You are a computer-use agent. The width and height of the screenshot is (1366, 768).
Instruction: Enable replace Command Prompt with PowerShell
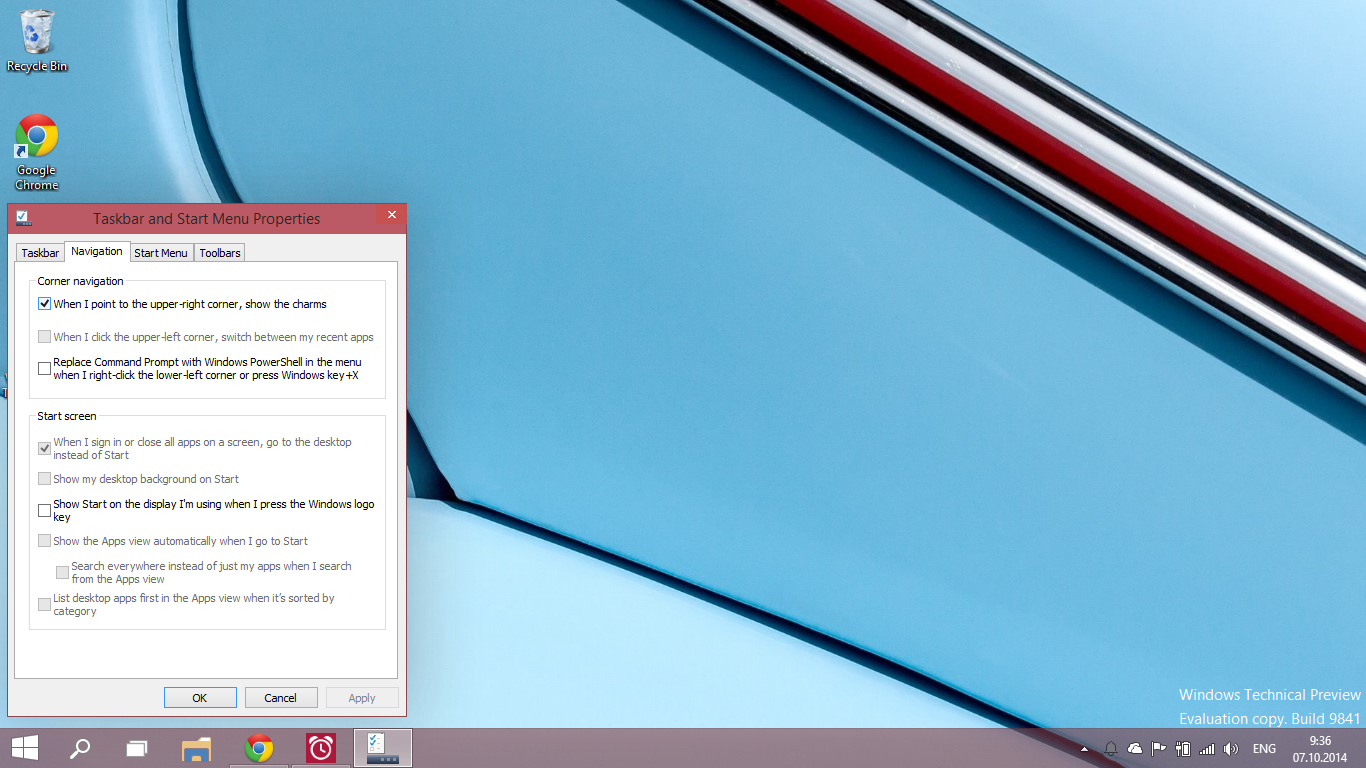click(x=44, y=368)
